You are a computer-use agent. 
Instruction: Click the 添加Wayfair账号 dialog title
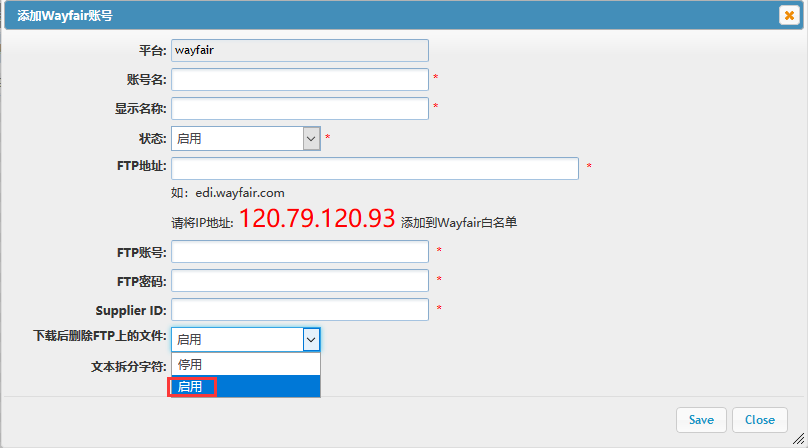tap(66, 15)
